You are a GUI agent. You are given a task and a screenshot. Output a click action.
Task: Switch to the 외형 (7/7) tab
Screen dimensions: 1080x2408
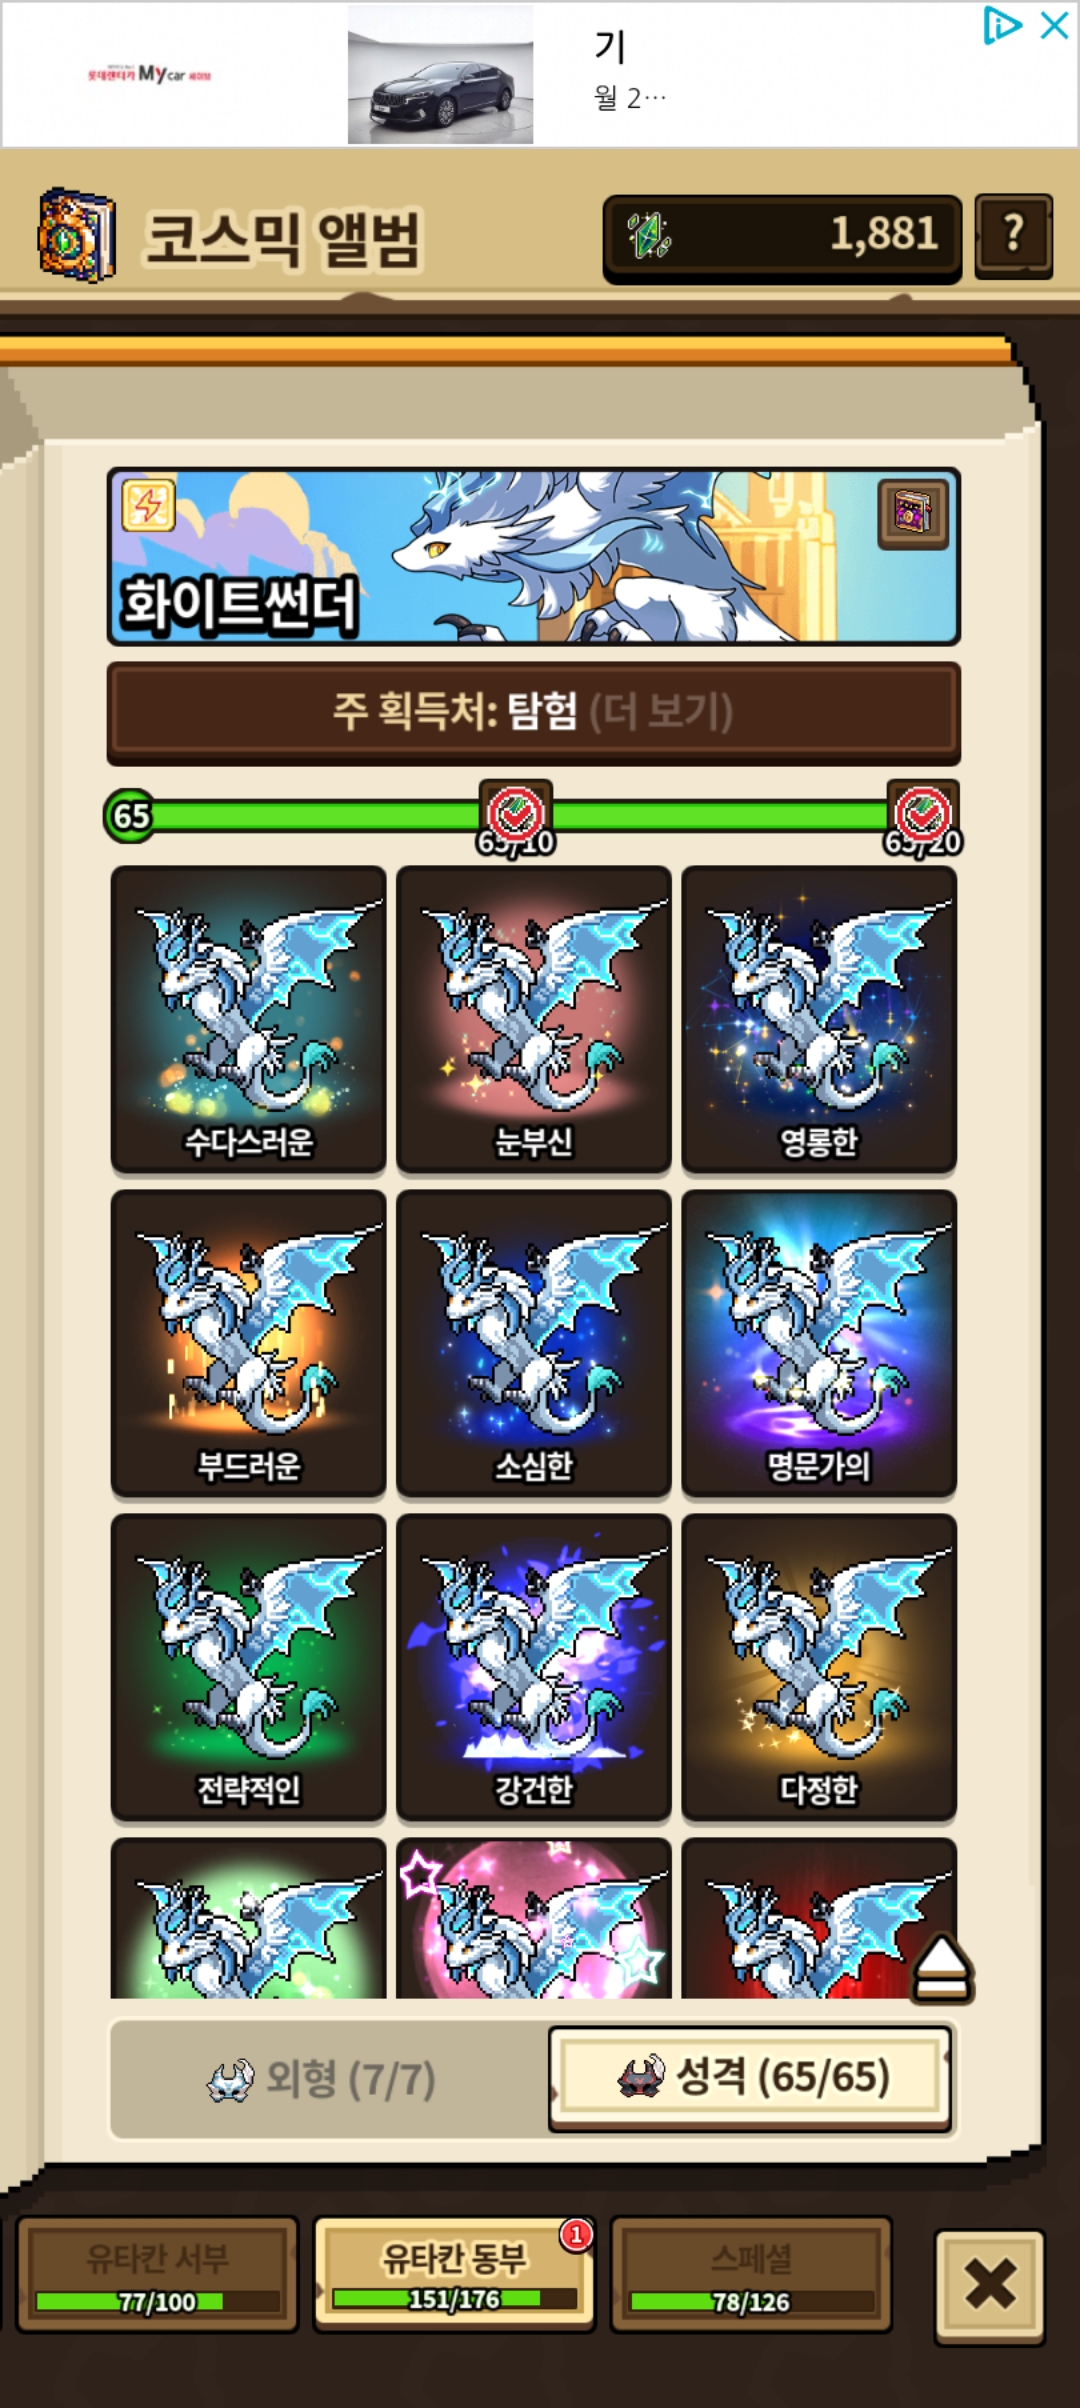(x=322, y=2080)
